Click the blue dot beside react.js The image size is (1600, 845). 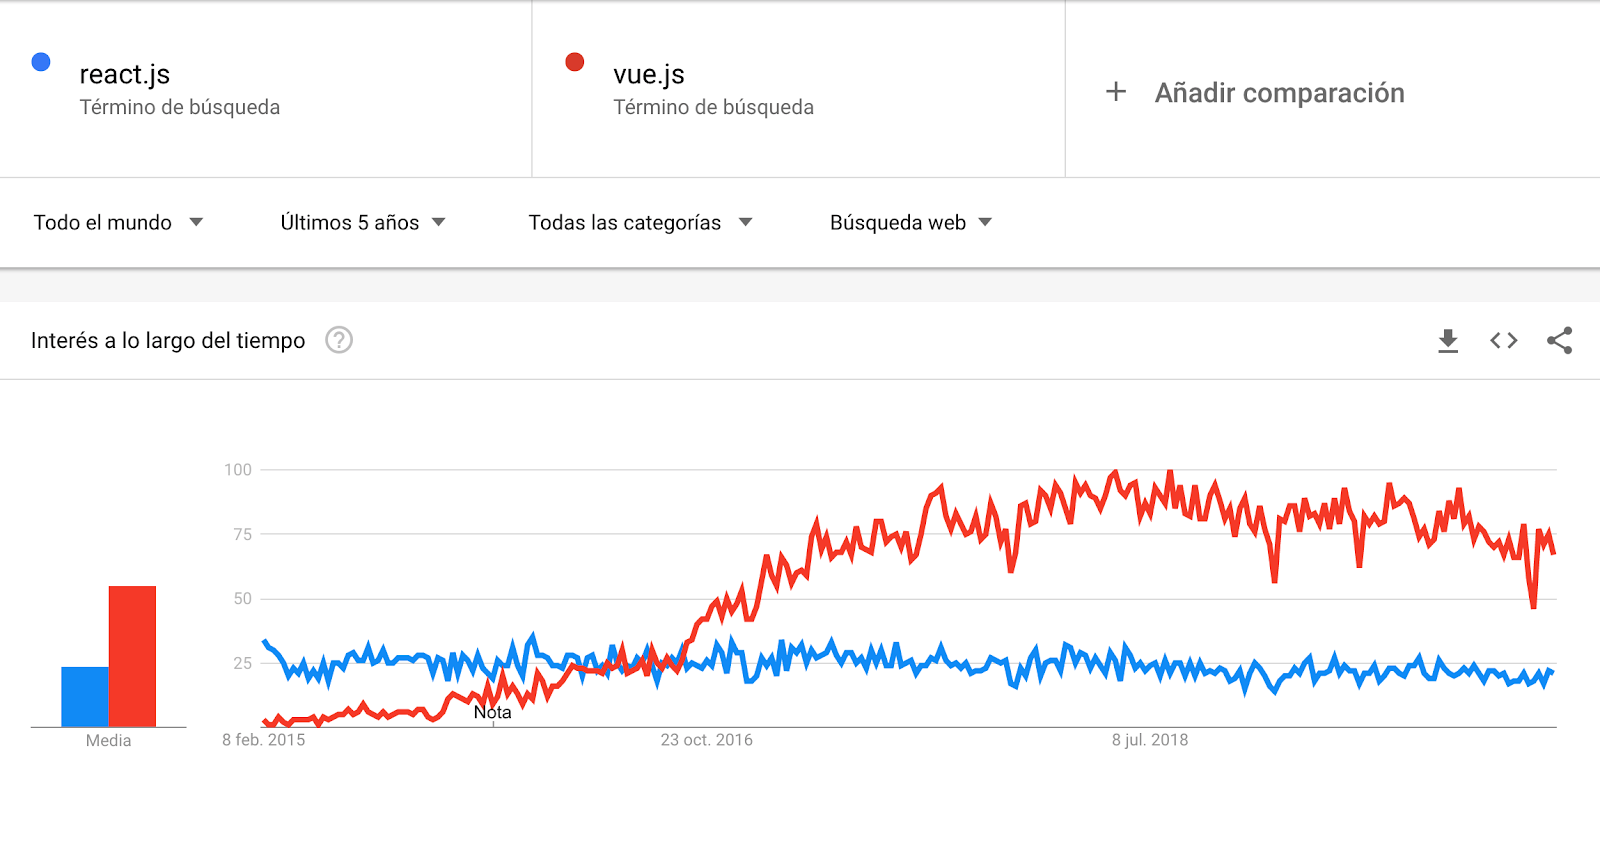coord(41,62)
